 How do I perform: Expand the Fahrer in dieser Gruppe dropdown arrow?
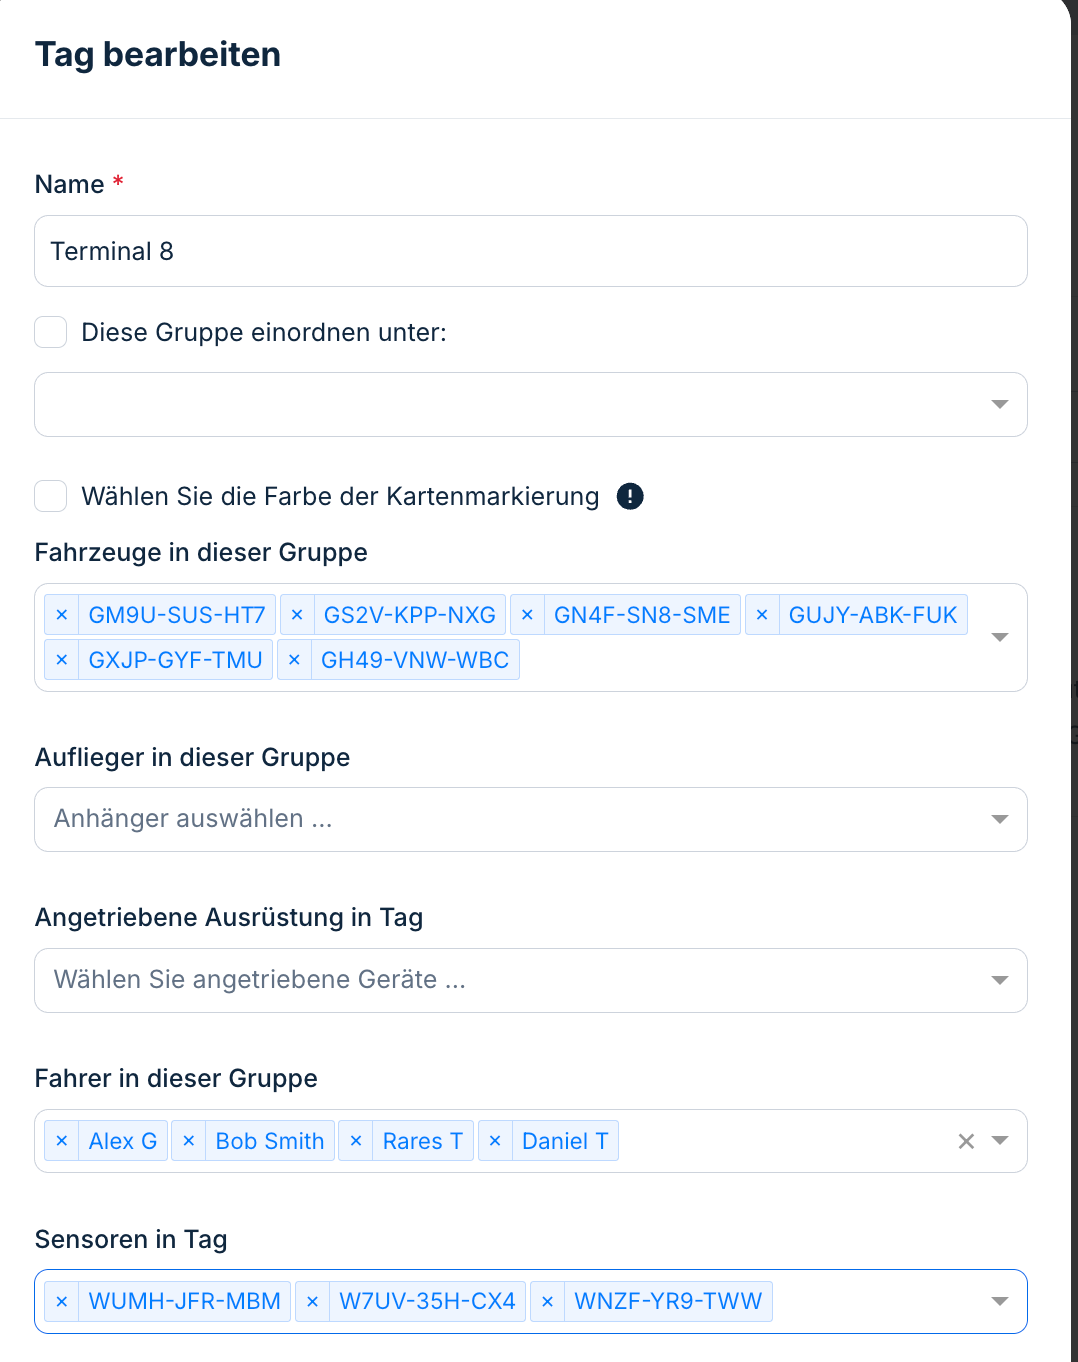(x=999, y=1141)
